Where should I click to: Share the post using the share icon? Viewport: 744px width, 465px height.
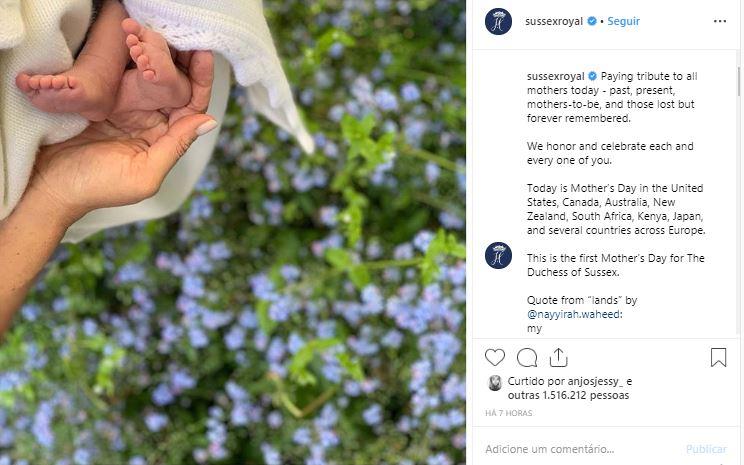(x=558, y=357)
